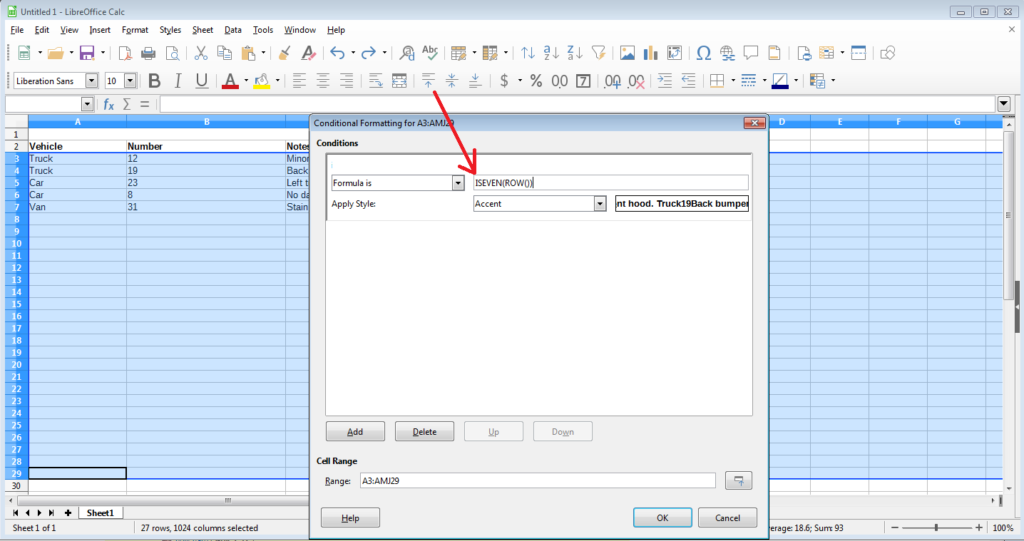Viewport: 1024px width, 541px height.
Task: Click the Add condition button
Action: [355, 432]
